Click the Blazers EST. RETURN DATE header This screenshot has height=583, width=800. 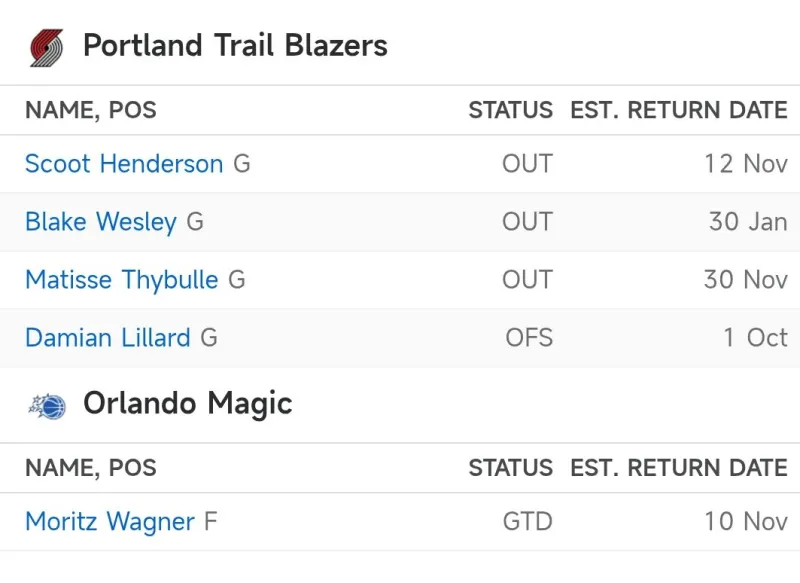click(679, 110)
